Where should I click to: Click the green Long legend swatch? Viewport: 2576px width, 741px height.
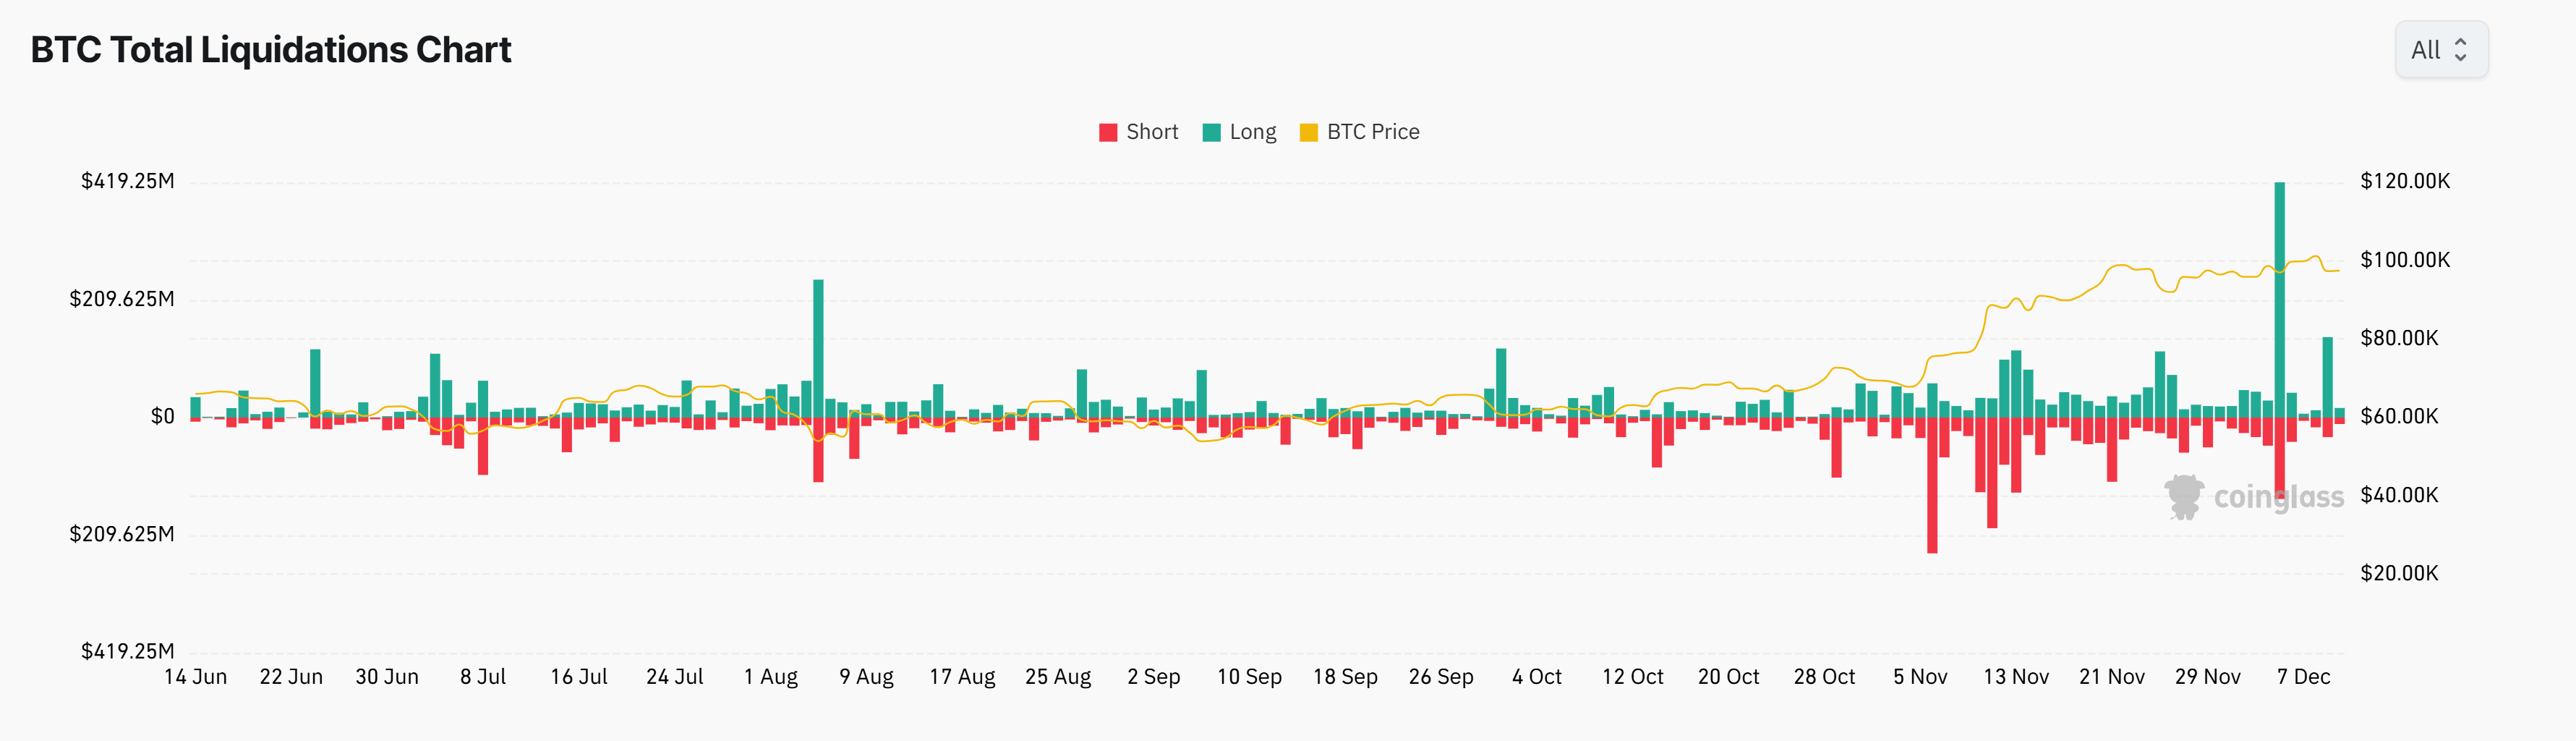point(1211,133)
